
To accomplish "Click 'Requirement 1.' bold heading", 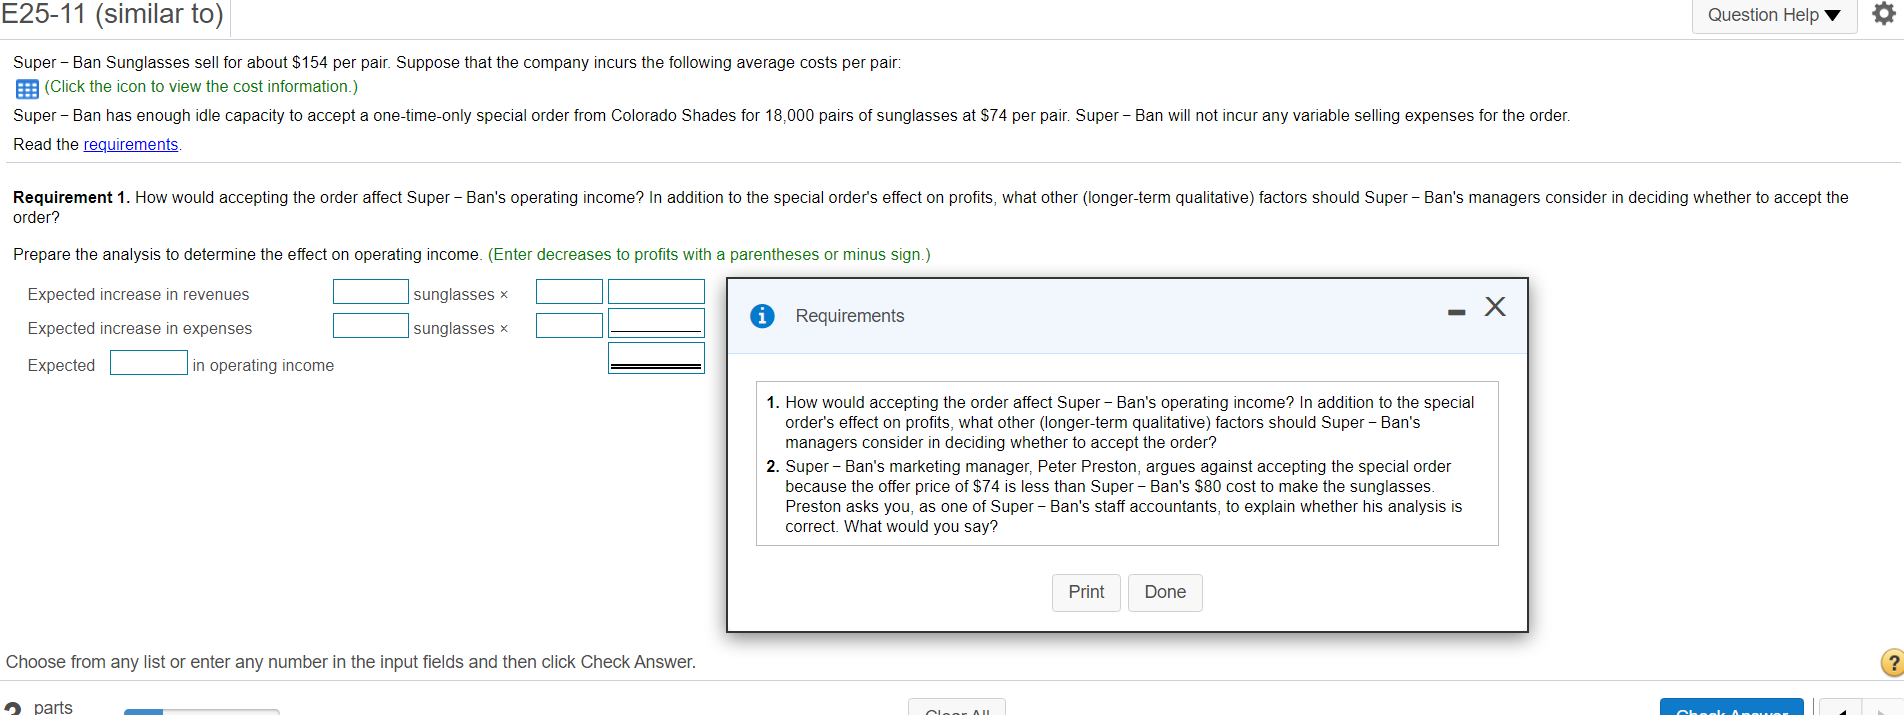I will click(72, 197).
